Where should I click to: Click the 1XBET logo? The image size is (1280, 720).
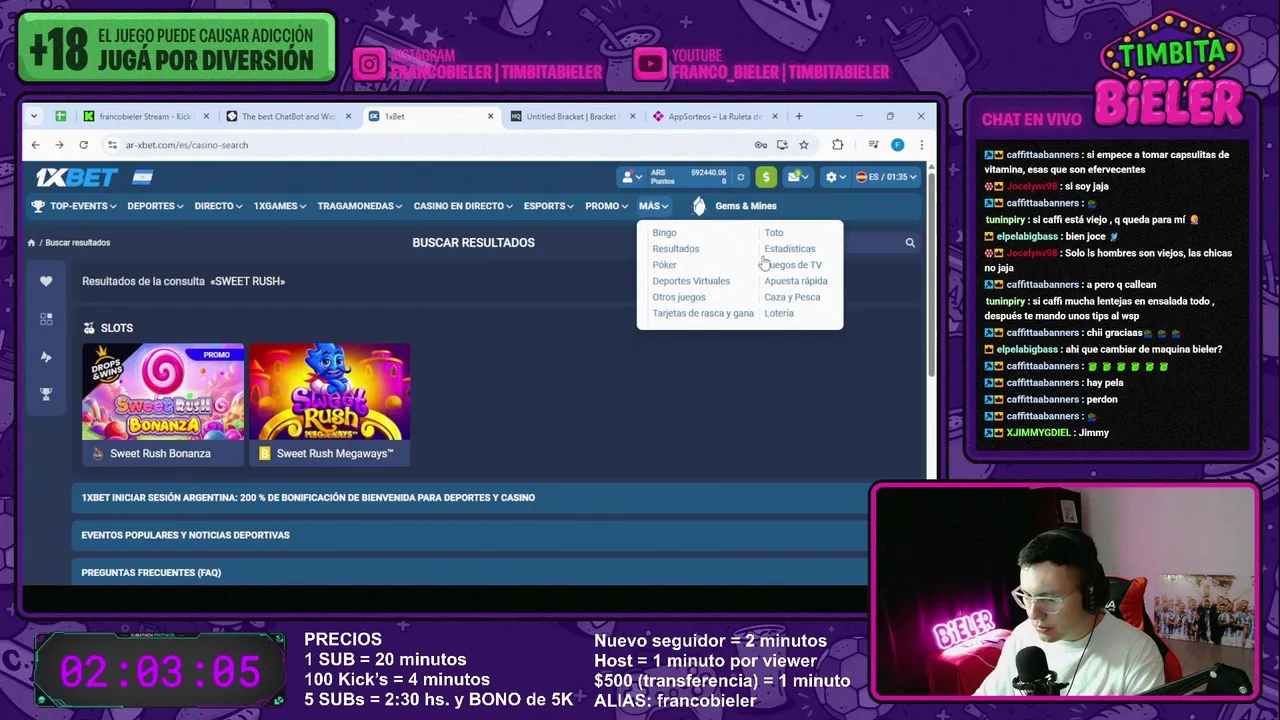click(x=77, y=177)
